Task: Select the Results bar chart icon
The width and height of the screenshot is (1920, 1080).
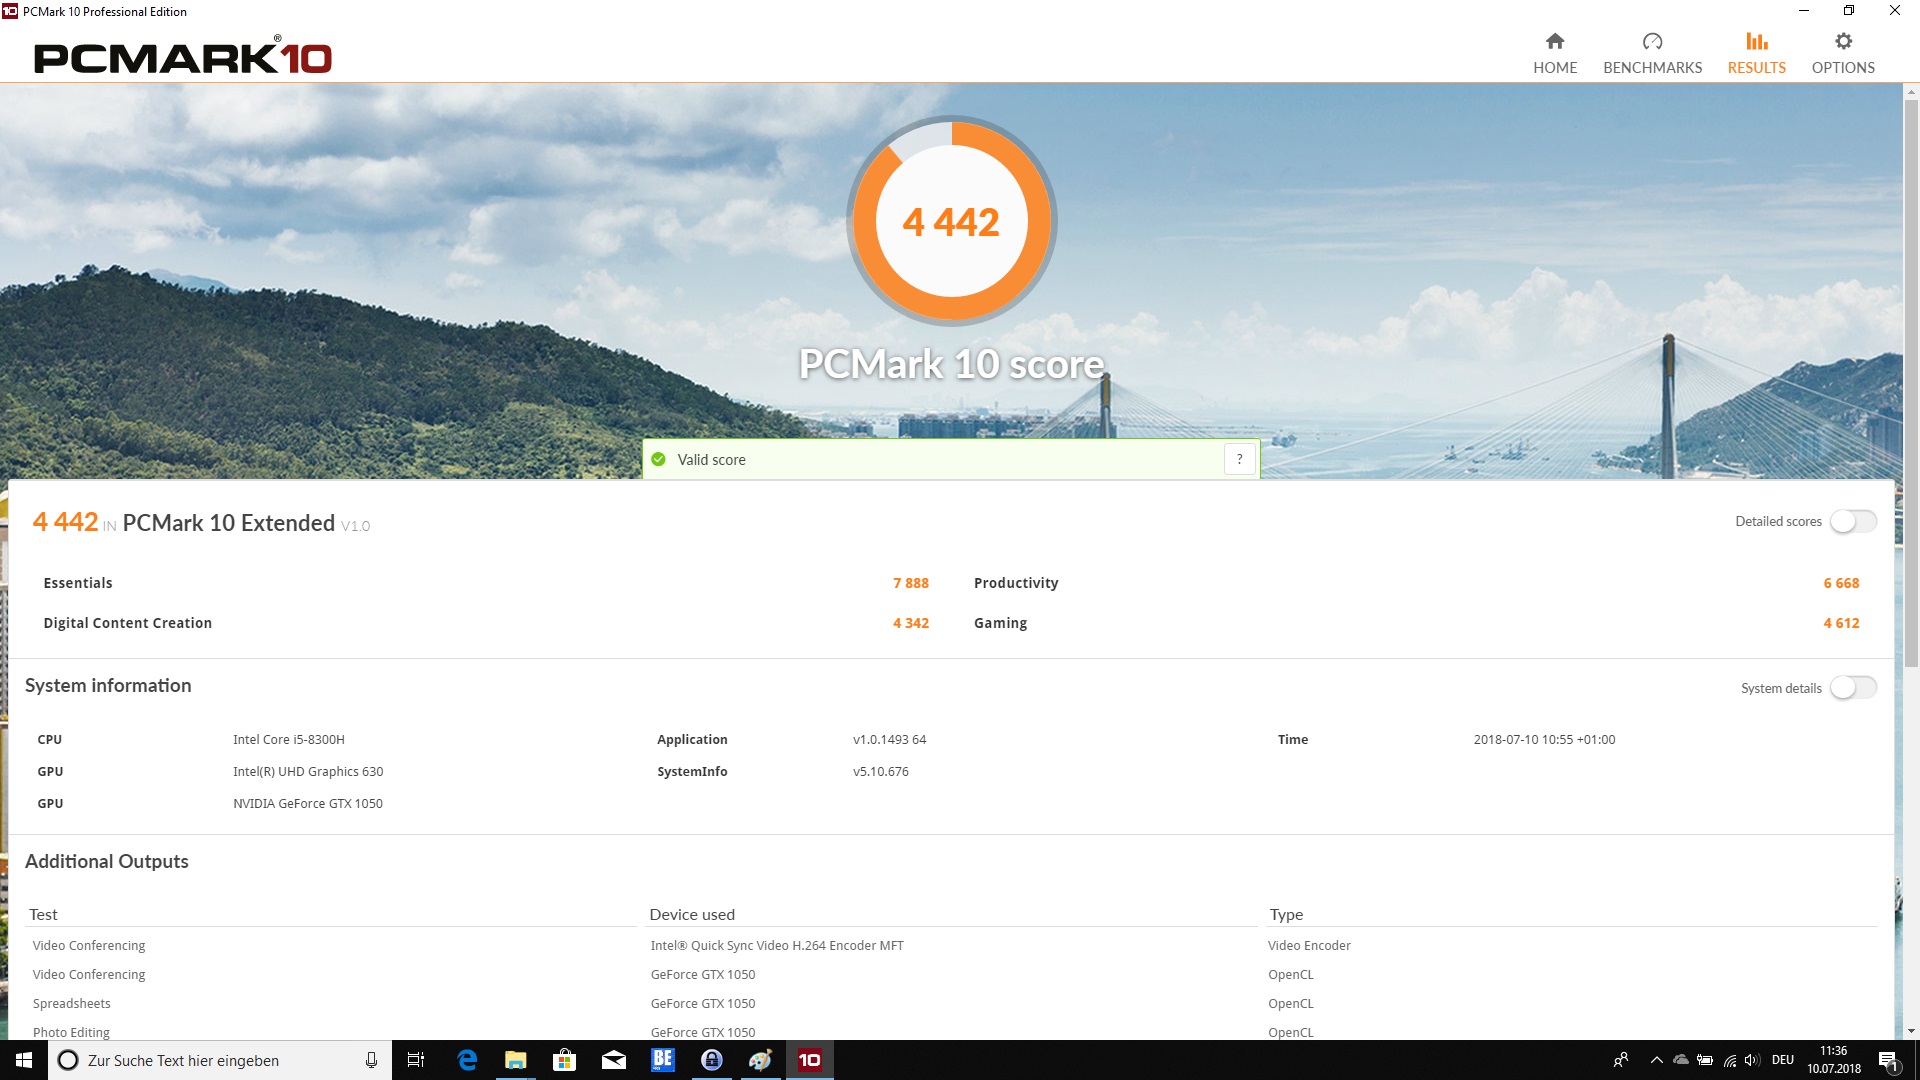Action: tap(1756, 42)
